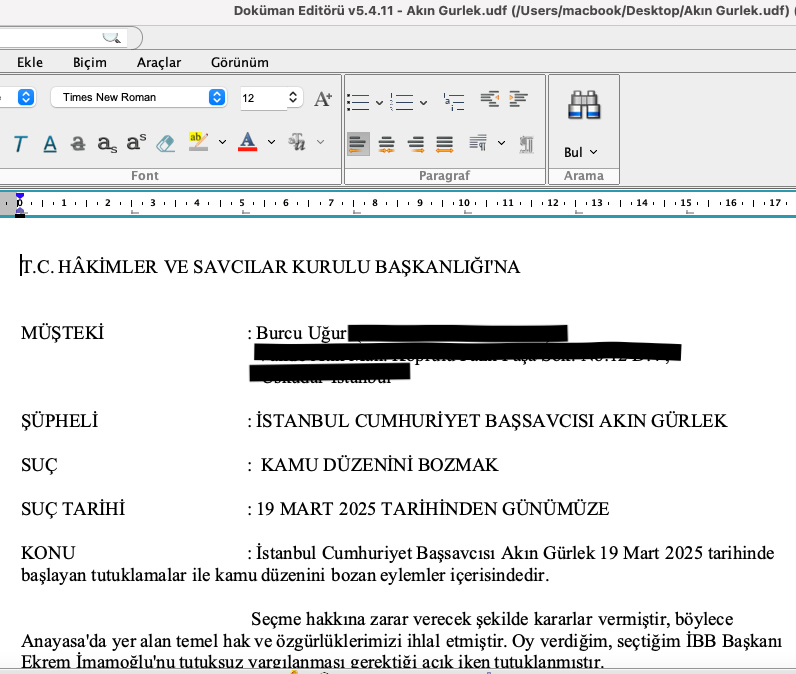The height and width of the screenshot is (674, 796).
Task: Insert a bulleted list
Action: [358, 102]
